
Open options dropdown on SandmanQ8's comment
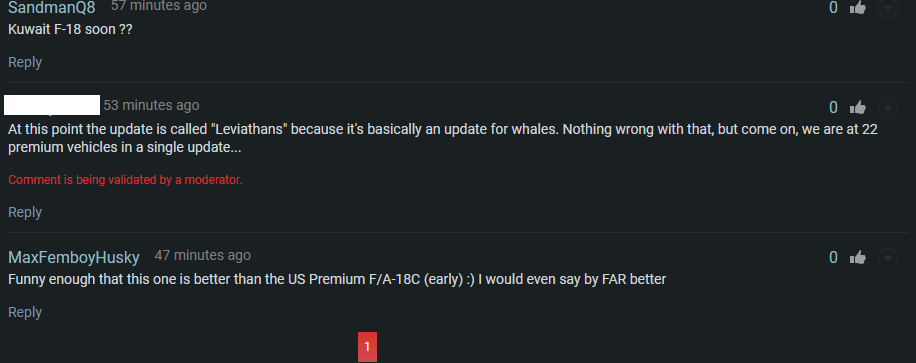coord(888,8)
